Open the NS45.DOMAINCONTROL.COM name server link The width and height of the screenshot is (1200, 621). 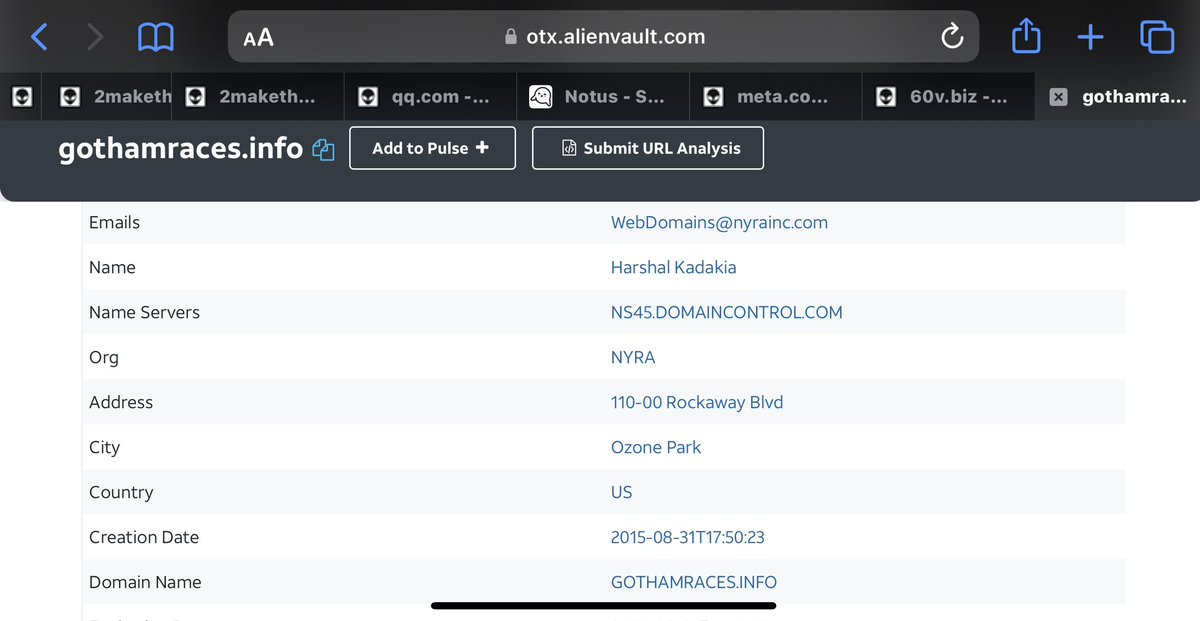coord(726,312)
